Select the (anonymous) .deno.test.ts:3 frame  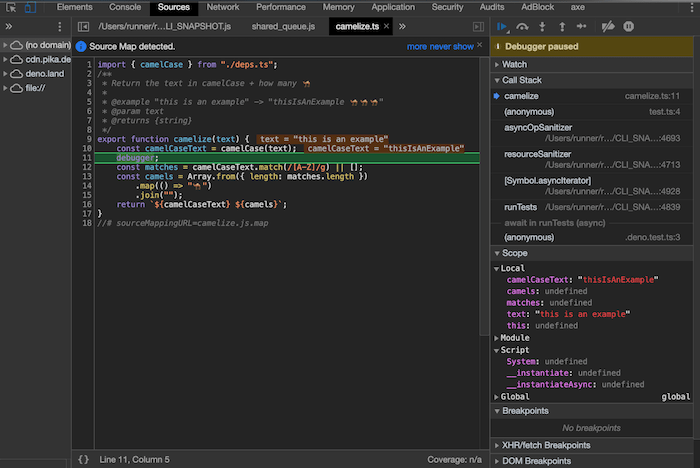point(592,237)
